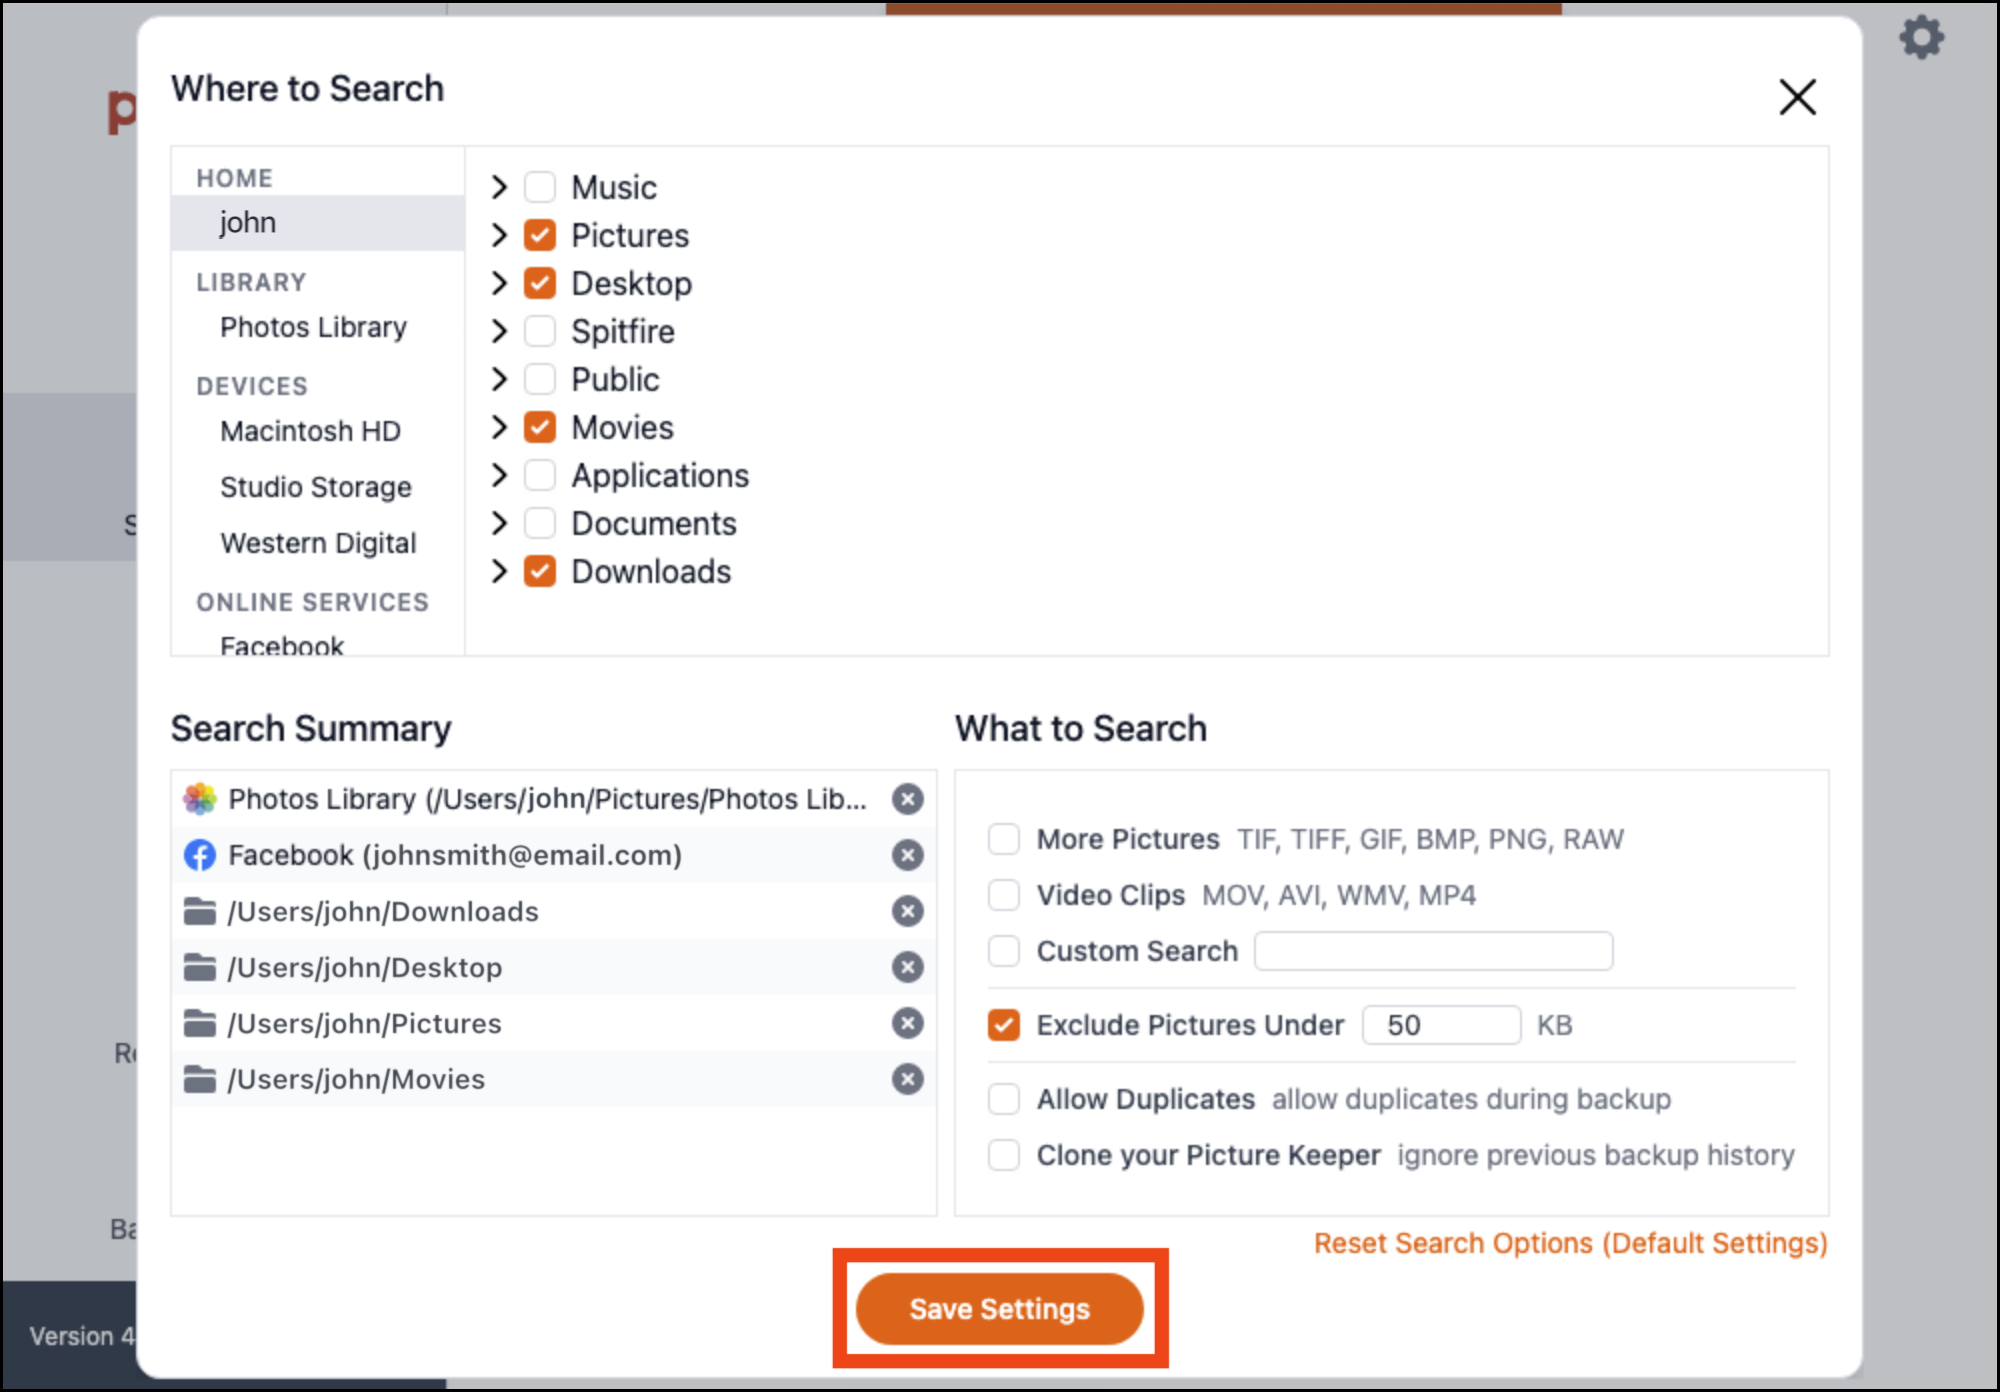2000x1392 pixels.
Task: Click the Photos Library flower icon
Action: (x=200, y=798)
